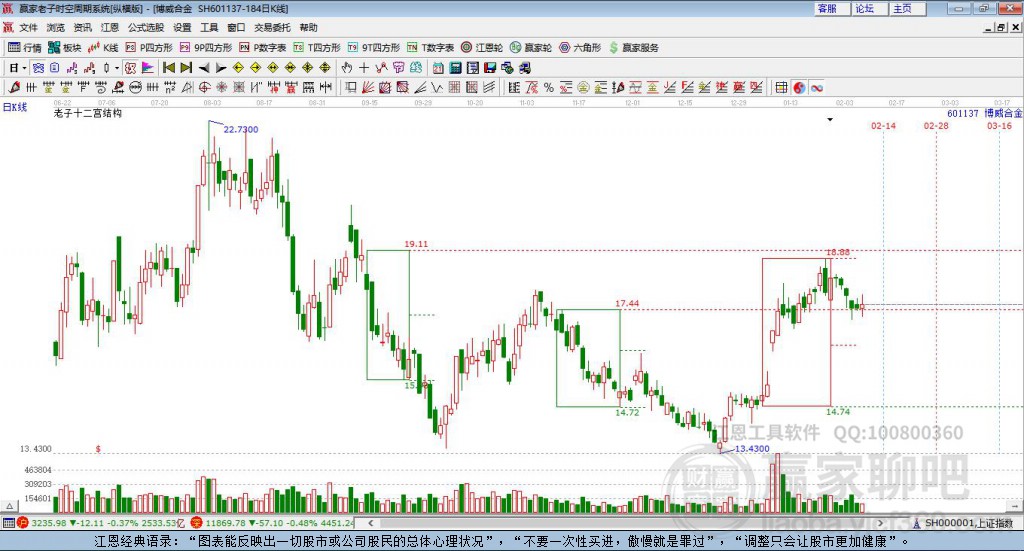Open the small black dropdown arrow above chart
The width and height of the screenshot is (1024, 551).
tap(830, 119)
